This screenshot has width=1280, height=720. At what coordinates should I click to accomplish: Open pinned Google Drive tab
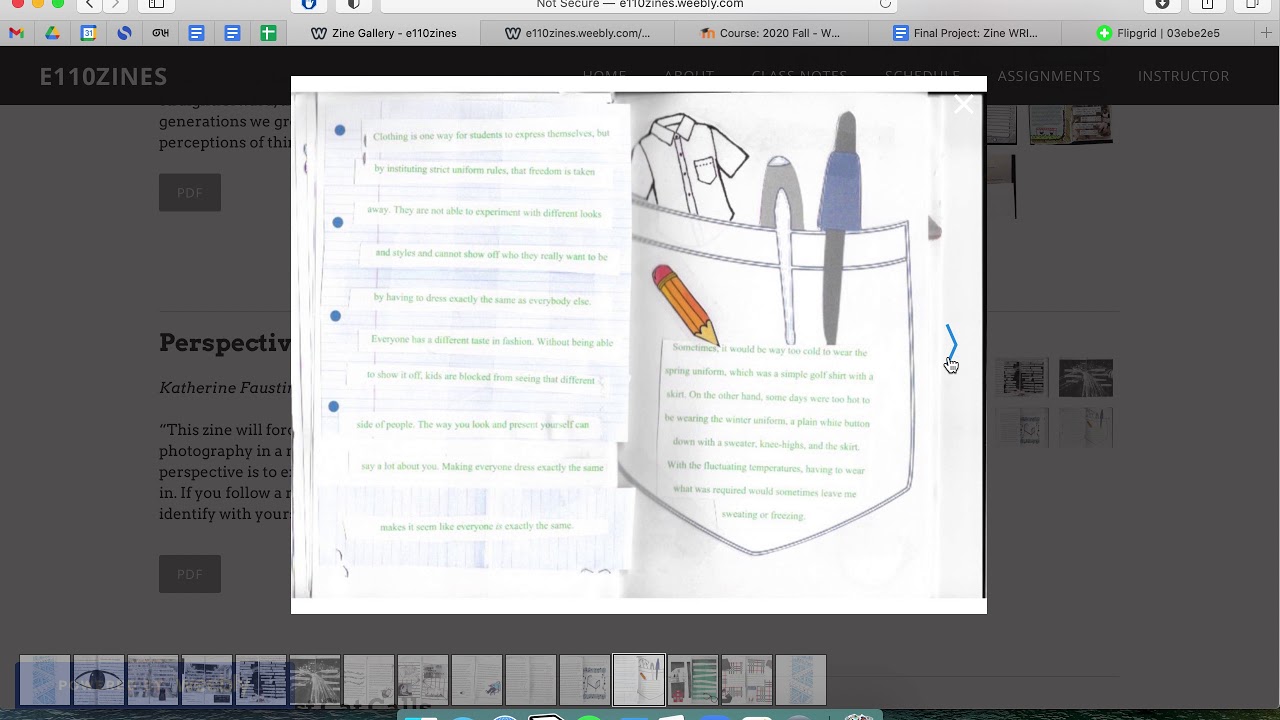click(52, 33)
